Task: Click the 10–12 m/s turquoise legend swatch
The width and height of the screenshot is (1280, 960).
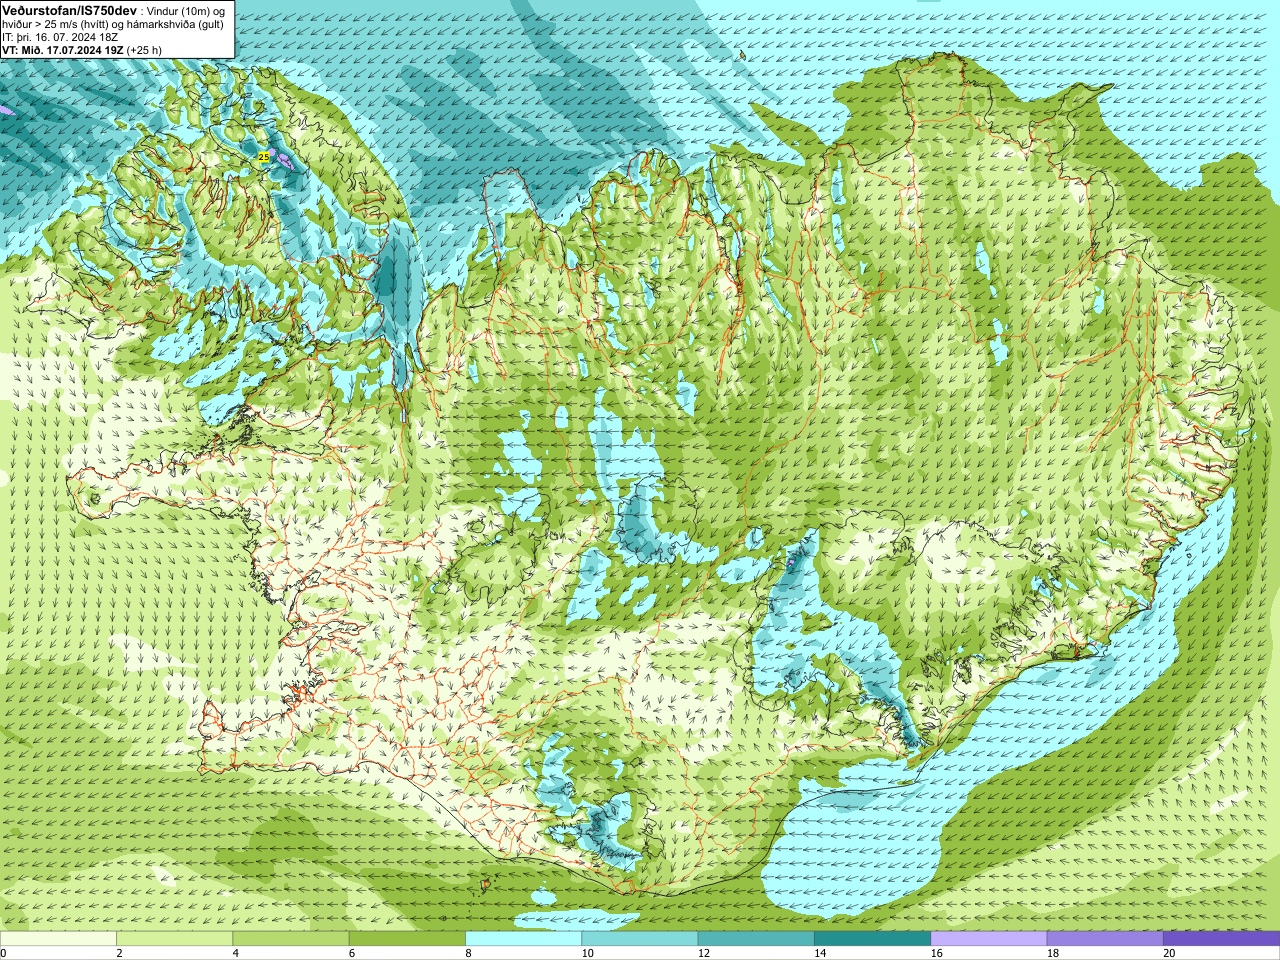Action: (x=640, y=939)
